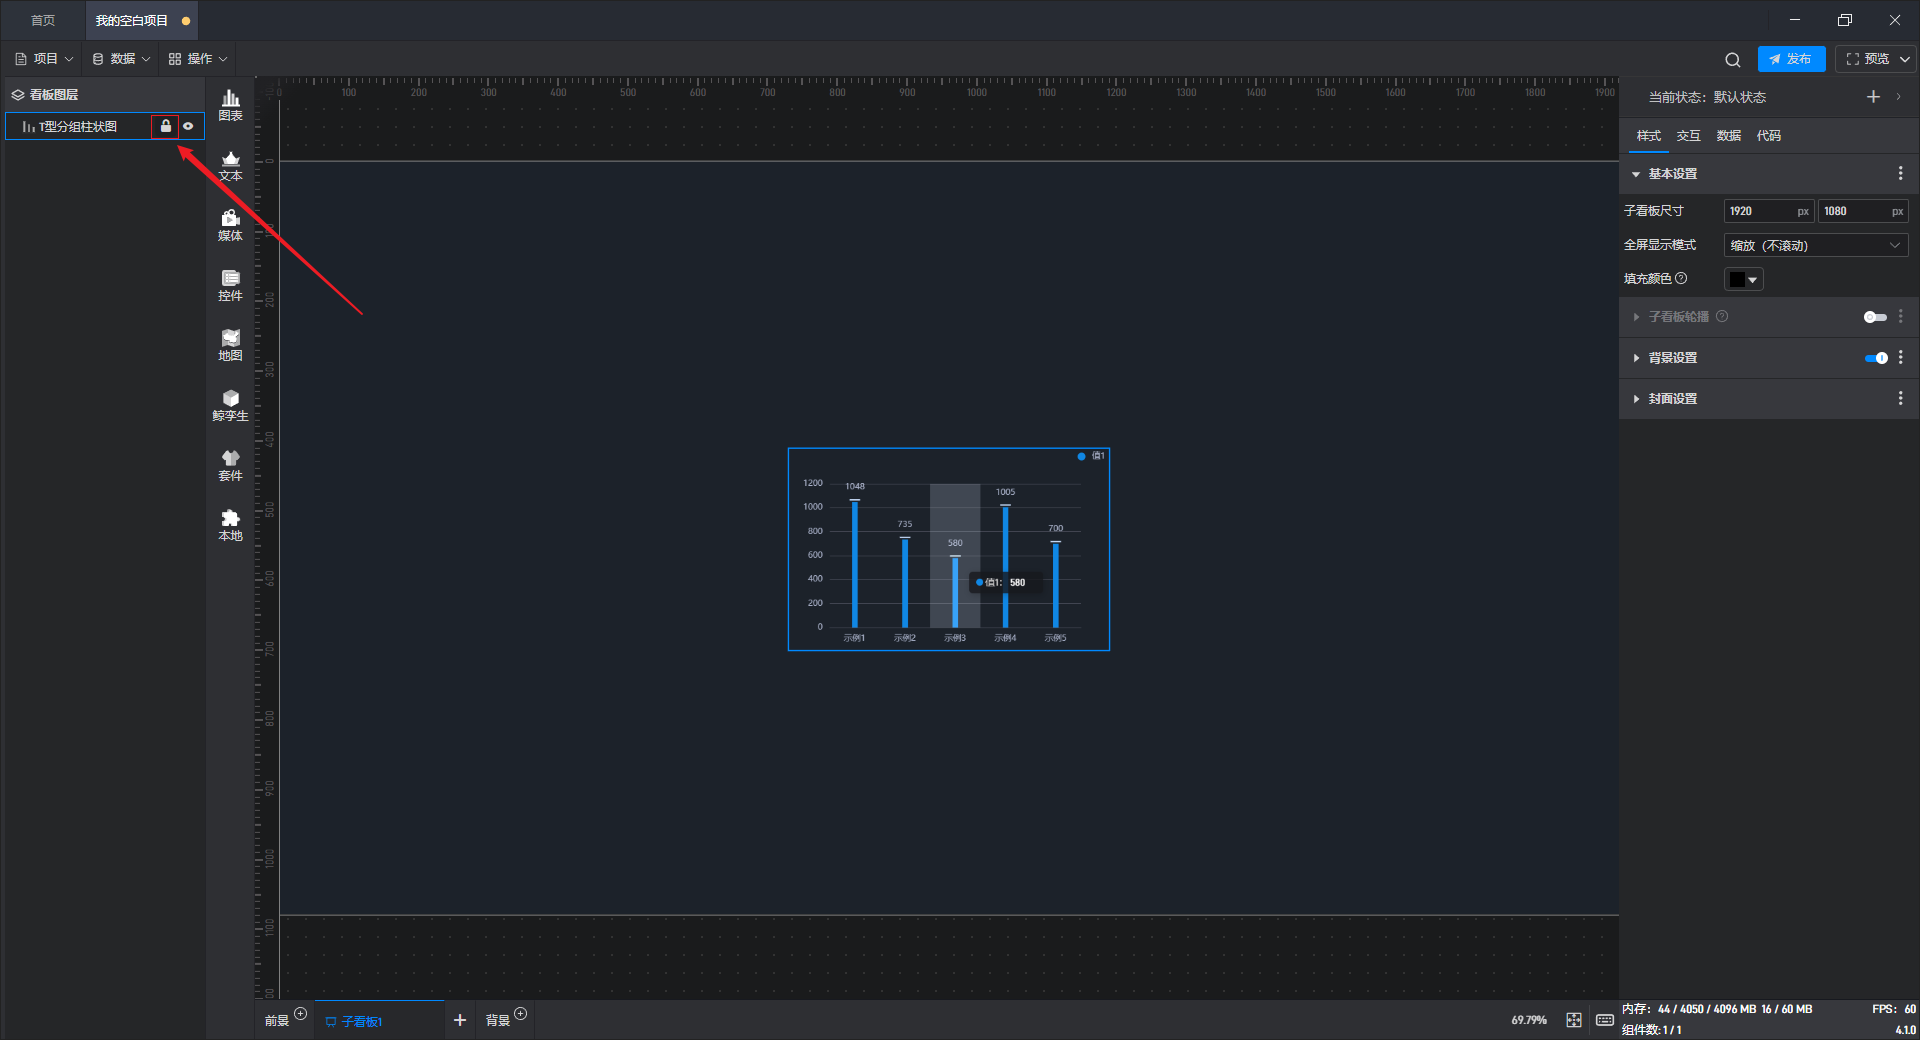Open the 文本 text components panel

tap(230, 165)
